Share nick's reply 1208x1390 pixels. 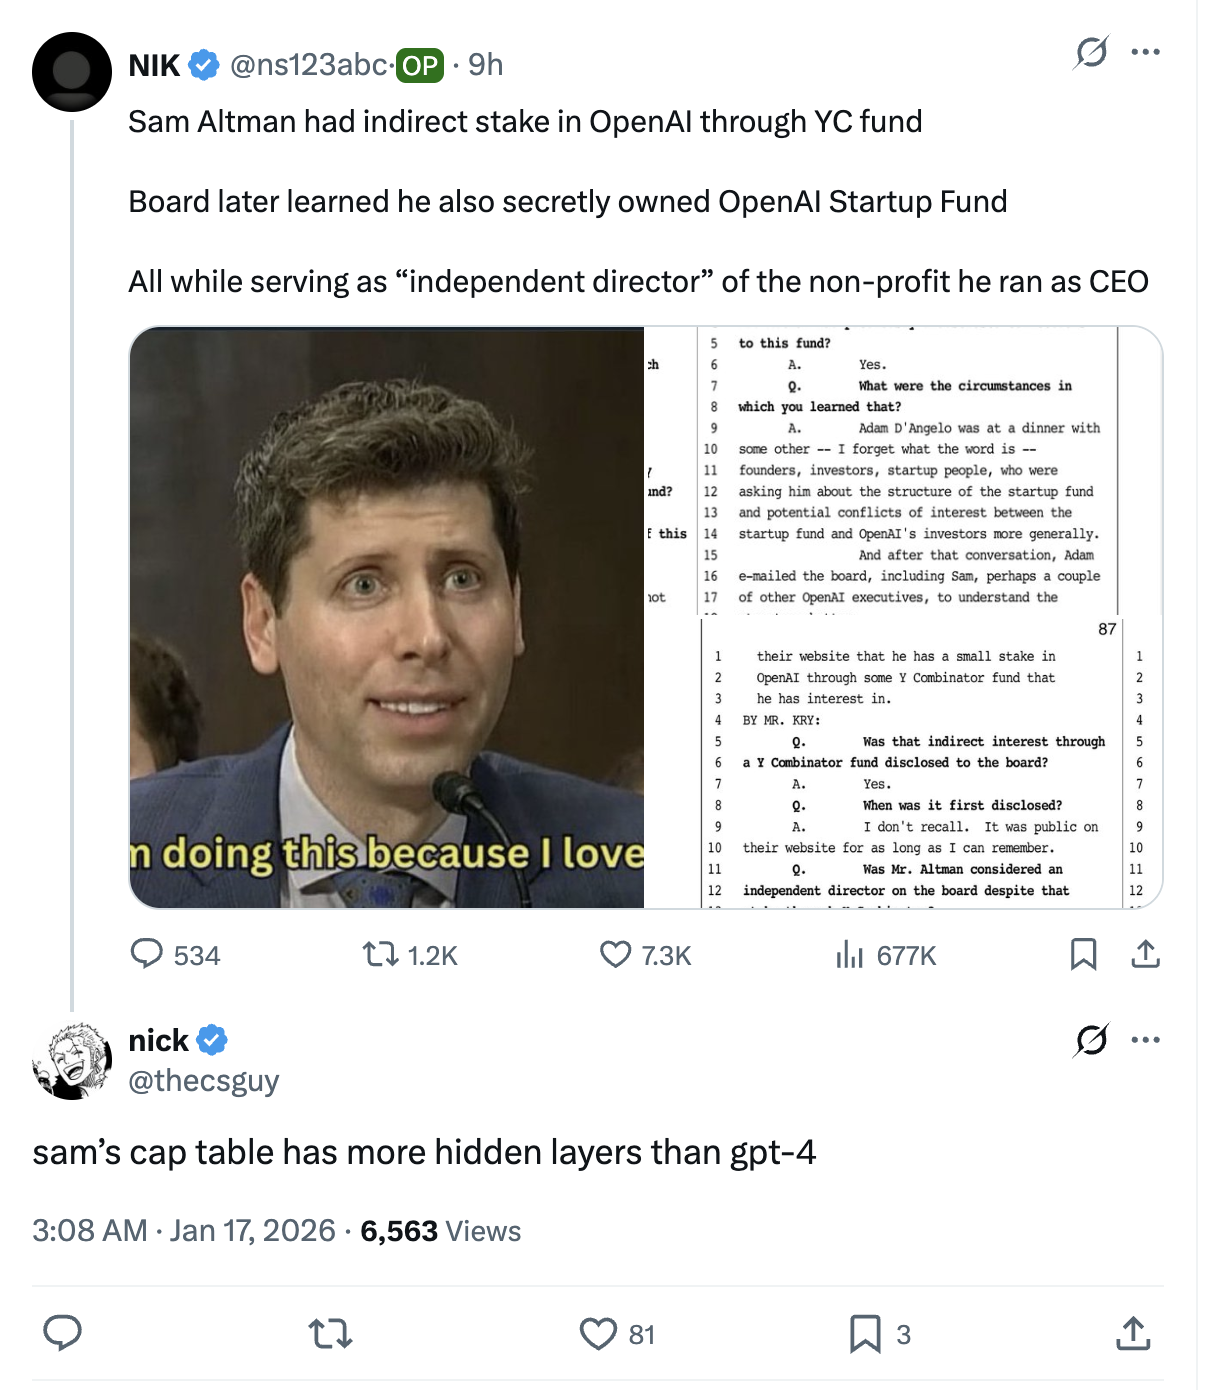point(1132,1333)
